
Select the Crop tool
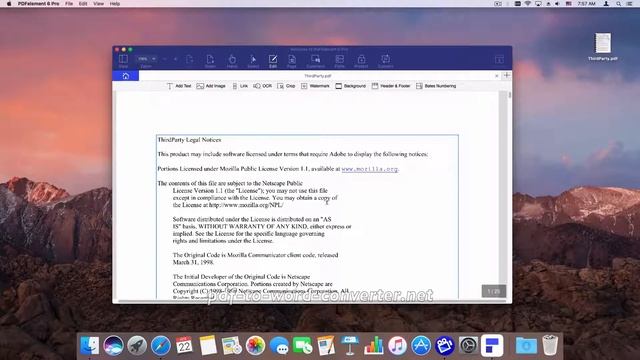coord(286,86)
